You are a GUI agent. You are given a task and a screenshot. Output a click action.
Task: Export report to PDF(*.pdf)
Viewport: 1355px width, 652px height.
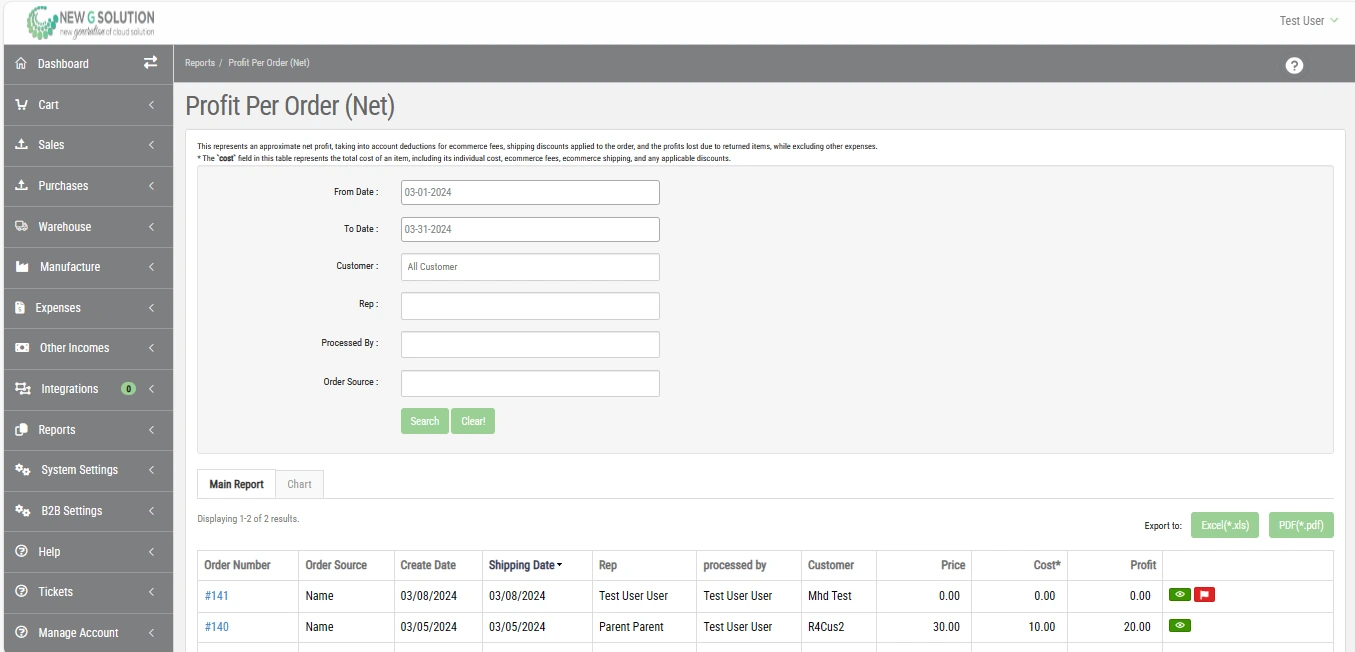[x=1301, y=525]
